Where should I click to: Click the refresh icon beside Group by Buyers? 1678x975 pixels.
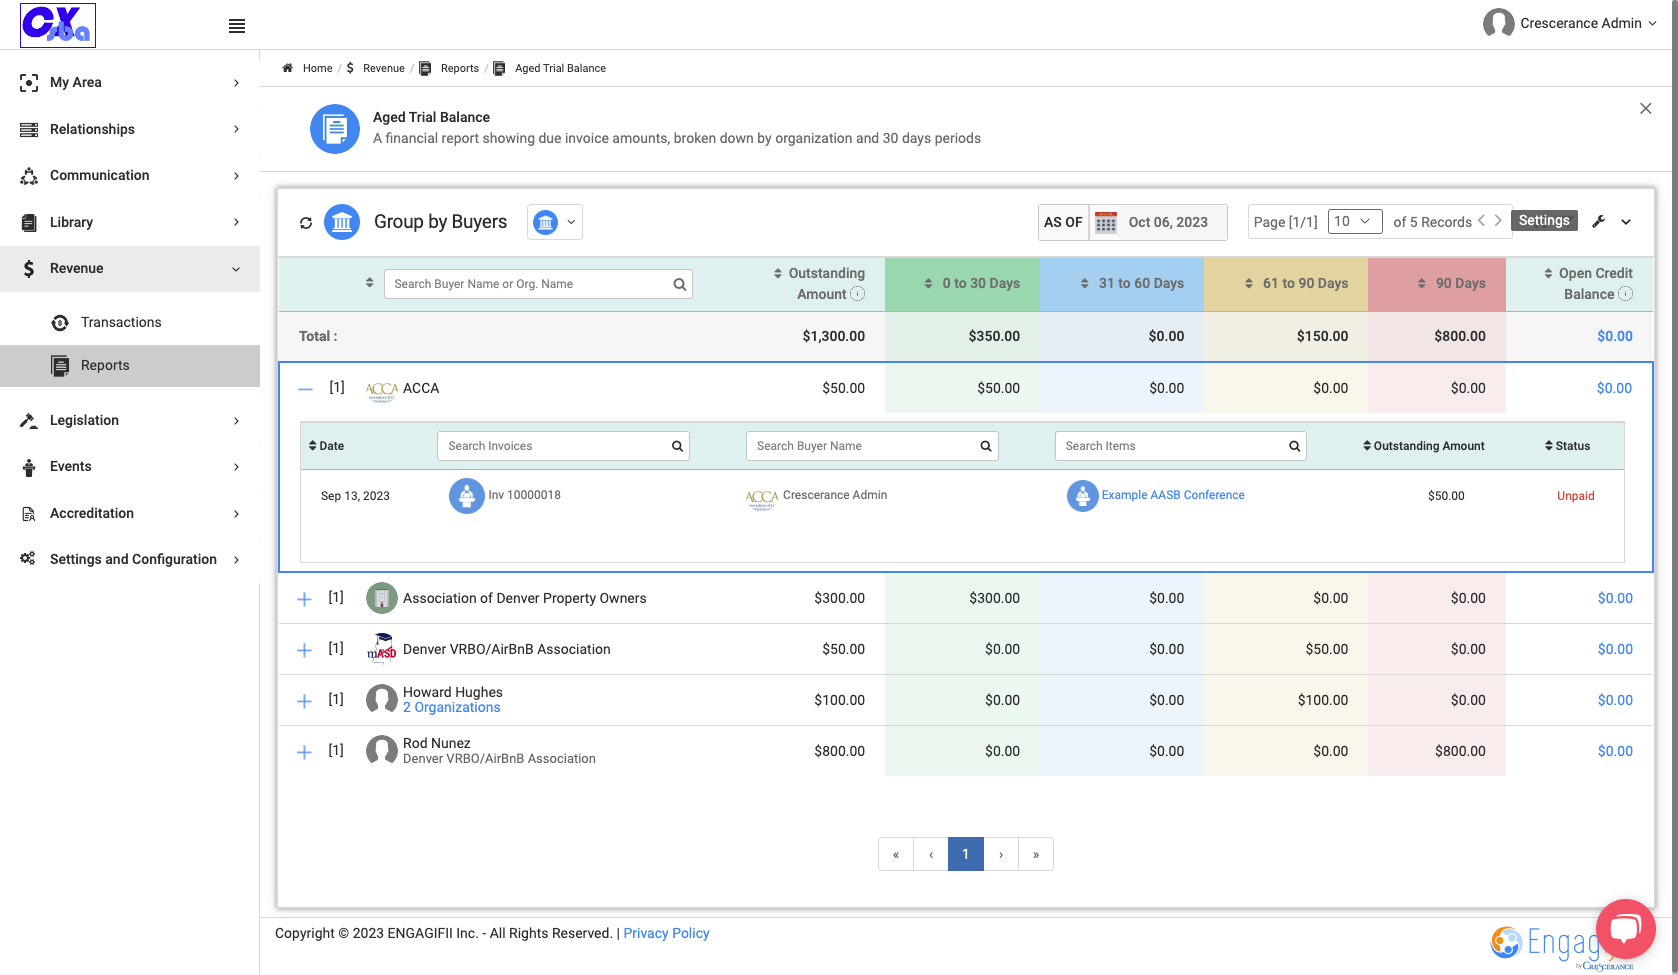[306, 223]
